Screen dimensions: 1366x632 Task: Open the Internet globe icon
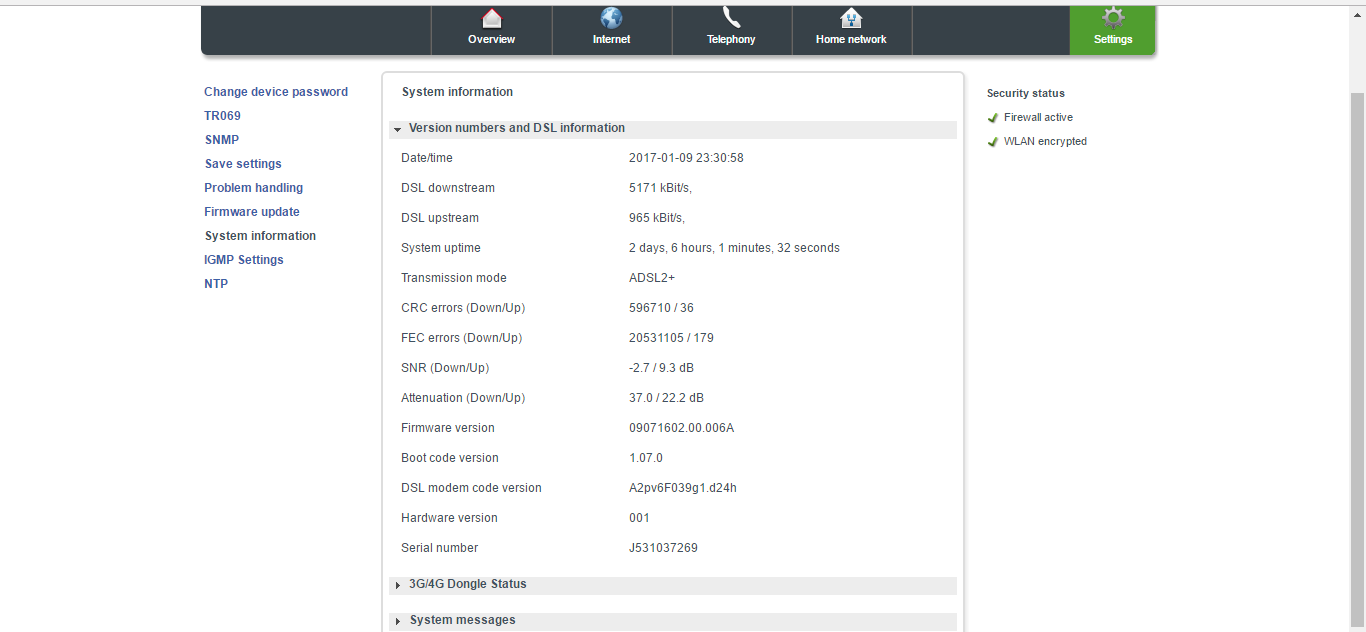click(611, 18)
